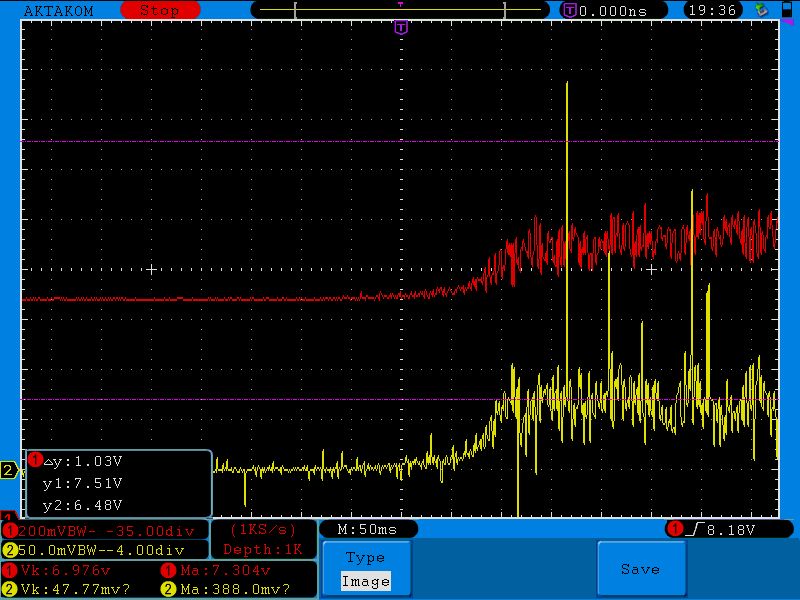800x600 pixels.
Task: Click the AKTAKOM brand logo
Action: 58,10
